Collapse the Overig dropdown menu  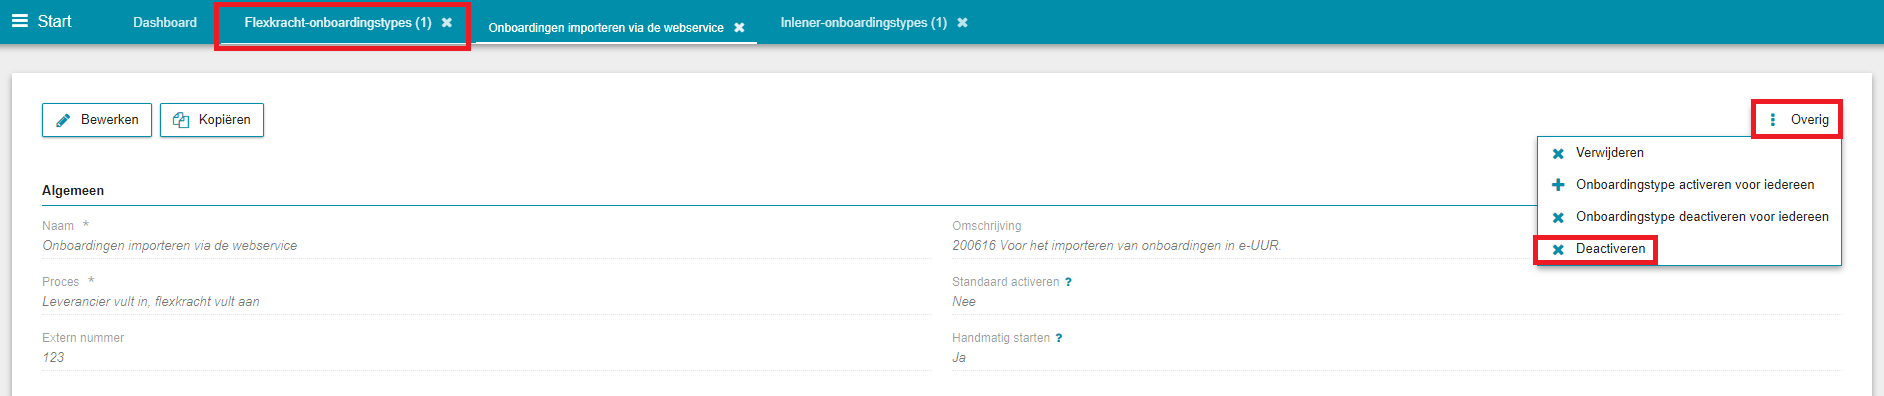(1797, 120)
